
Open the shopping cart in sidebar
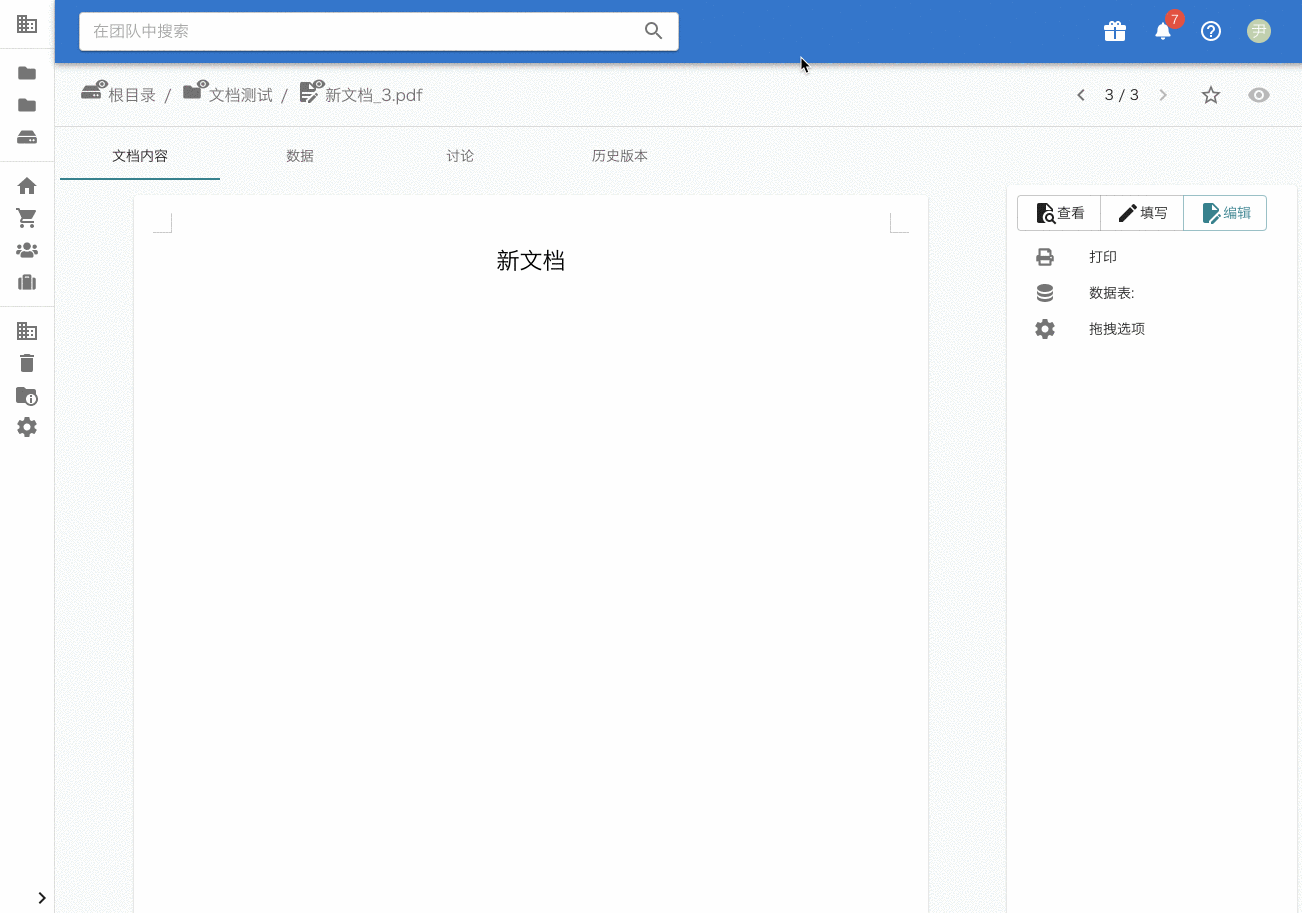pos(27,218)
